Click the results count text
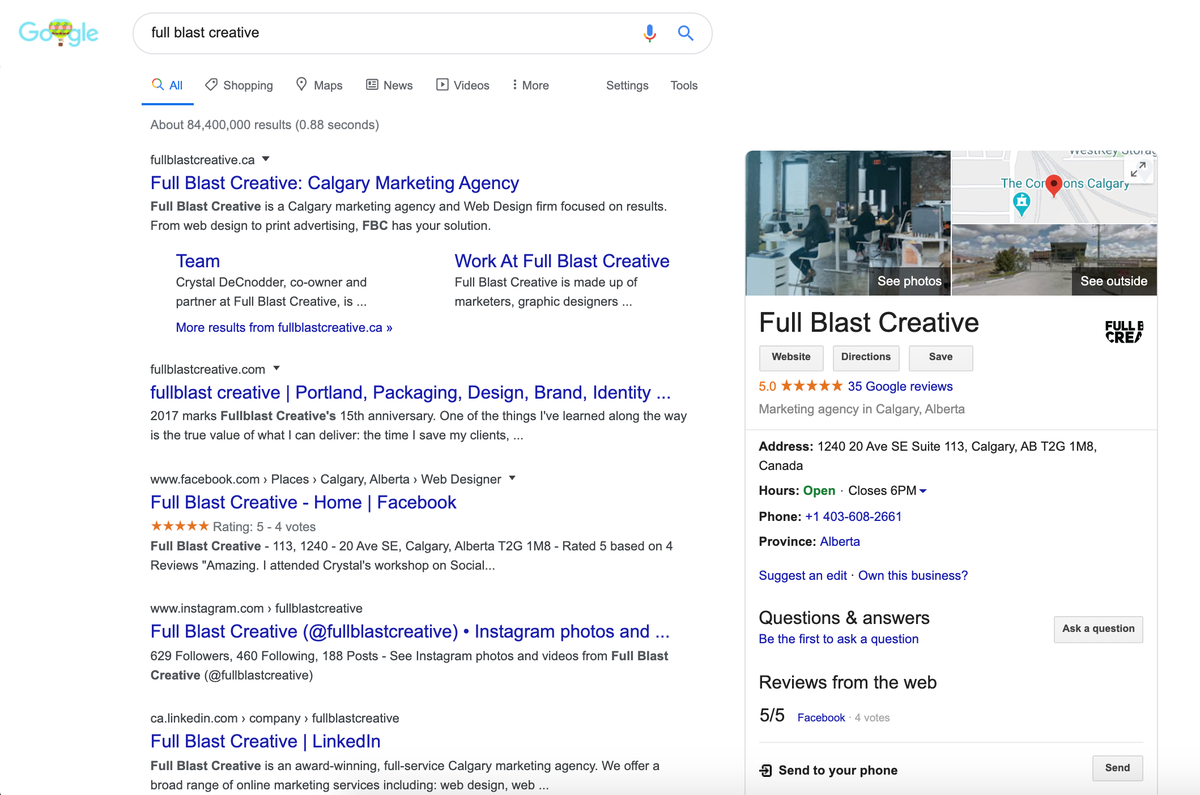The height and width of the screenshot is (795, 1200). (x=264, y=125)
